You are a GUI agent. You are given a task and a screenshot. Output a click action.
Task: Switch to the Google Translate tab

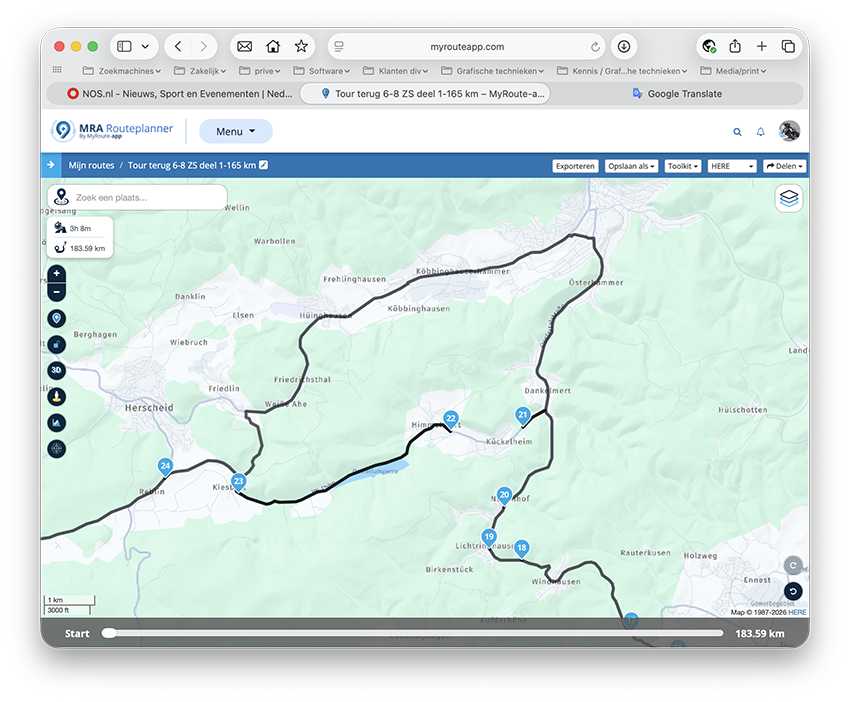pos(677,94)
